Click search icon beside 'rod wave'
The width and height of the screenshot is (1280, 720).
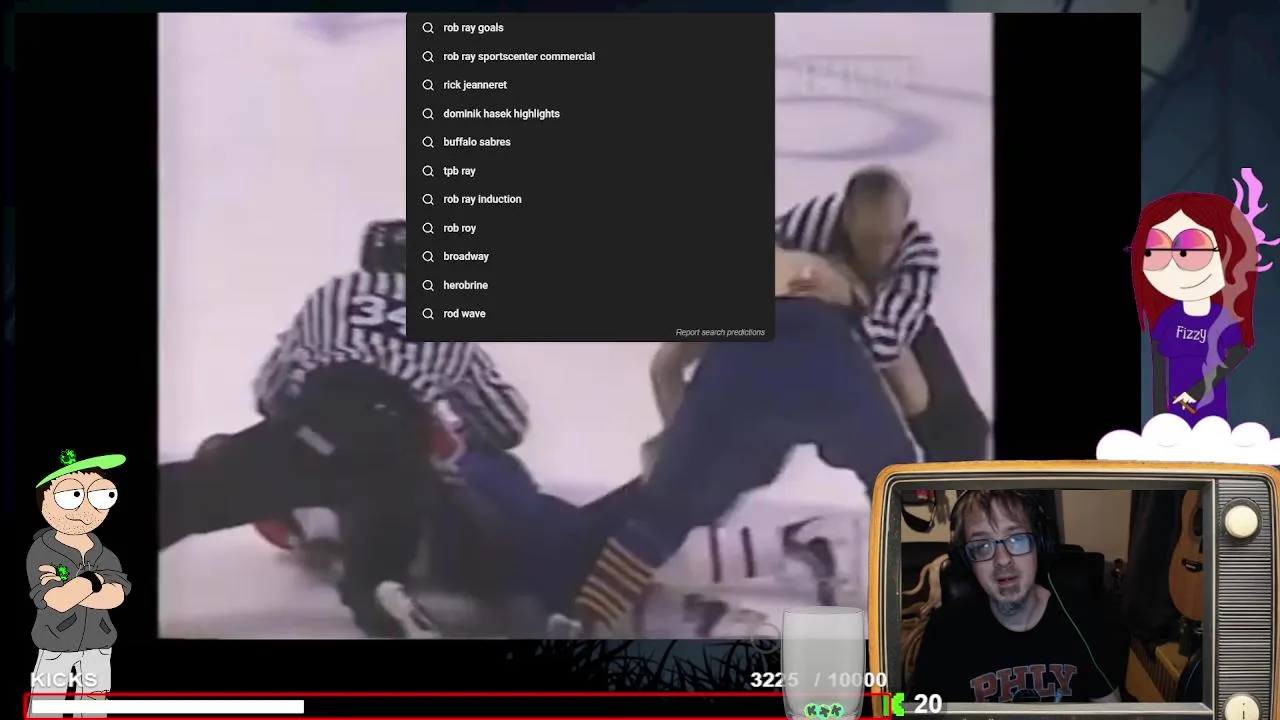tap(428, 313)
